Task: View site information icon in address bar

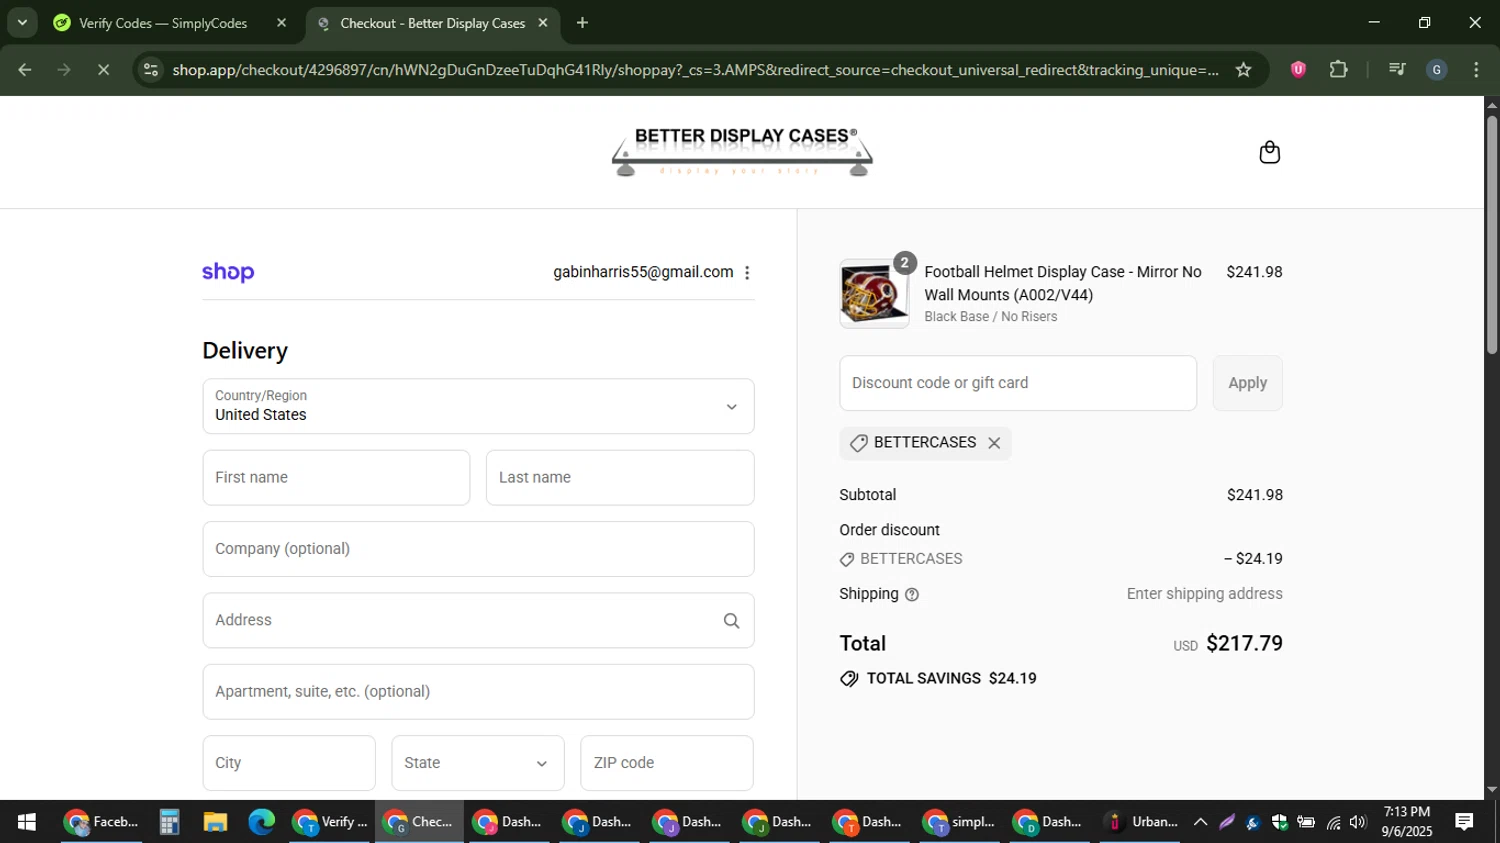Action: point(151,70)
